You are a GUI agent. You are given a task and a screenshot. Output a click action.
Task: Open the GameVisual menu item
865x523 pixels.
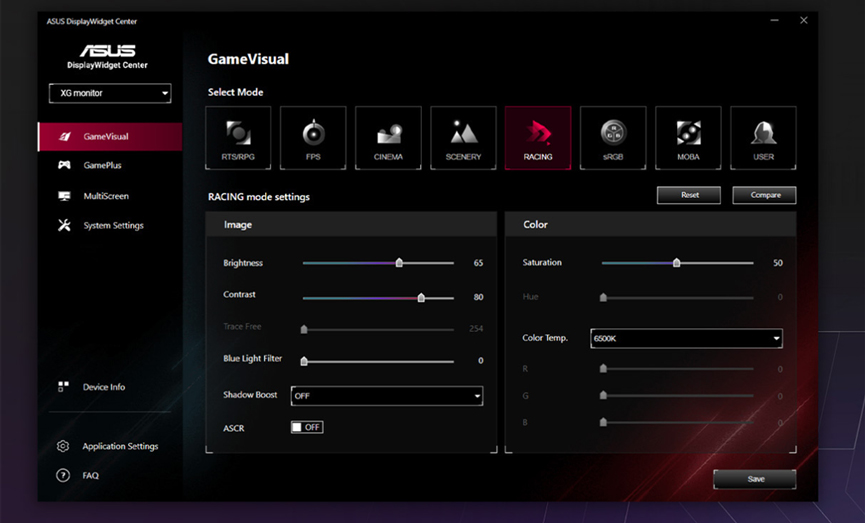(110, 136)
